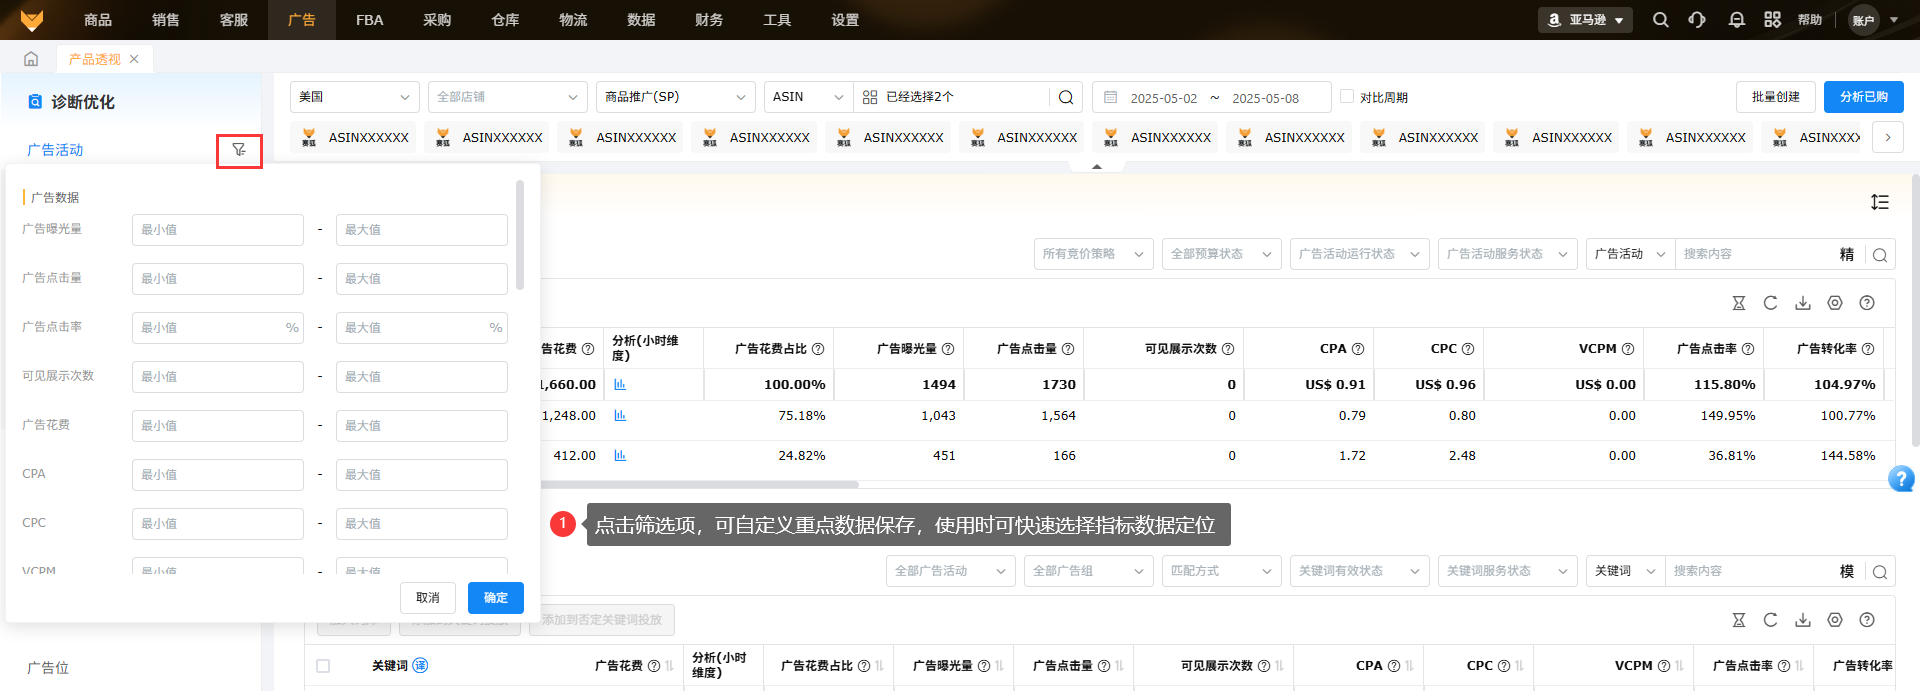
Task: Expand the 全部预算状态 filter dropdown
Action: (x=1221, y=254)
